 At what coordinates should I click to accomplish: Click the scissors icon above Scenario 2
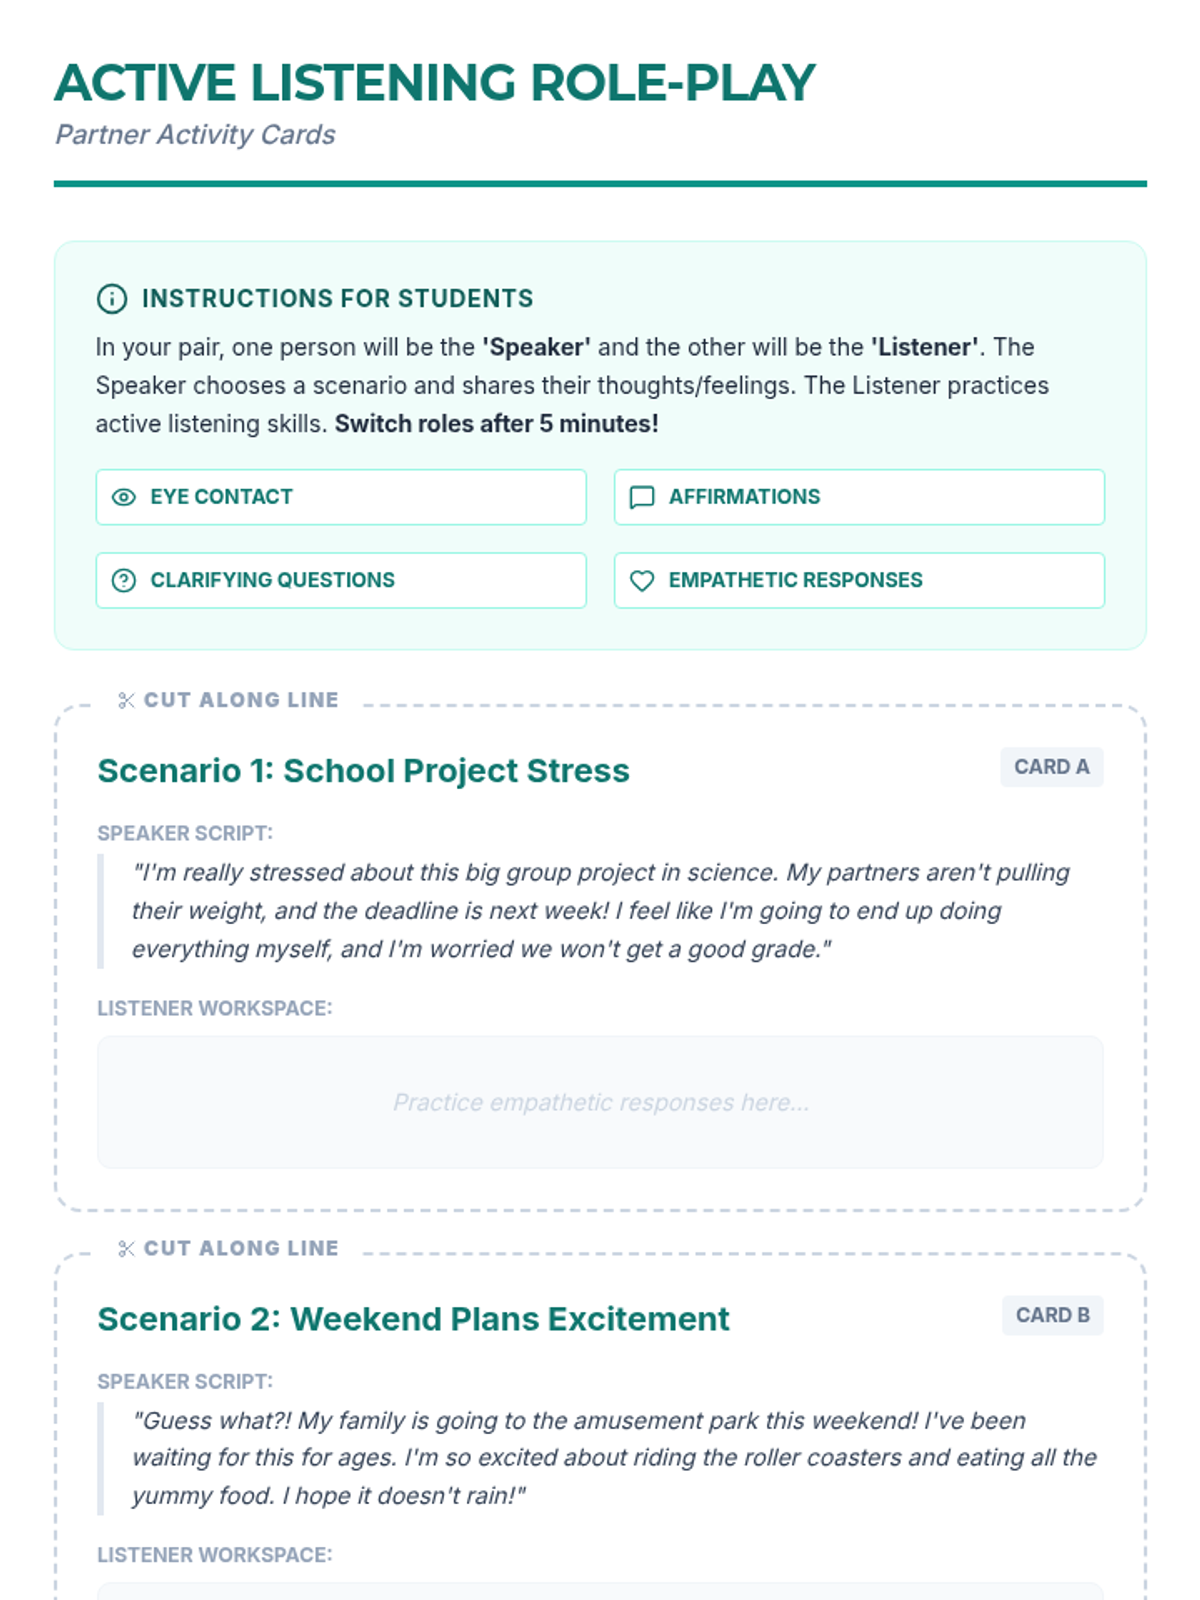tap(126, 1248)
